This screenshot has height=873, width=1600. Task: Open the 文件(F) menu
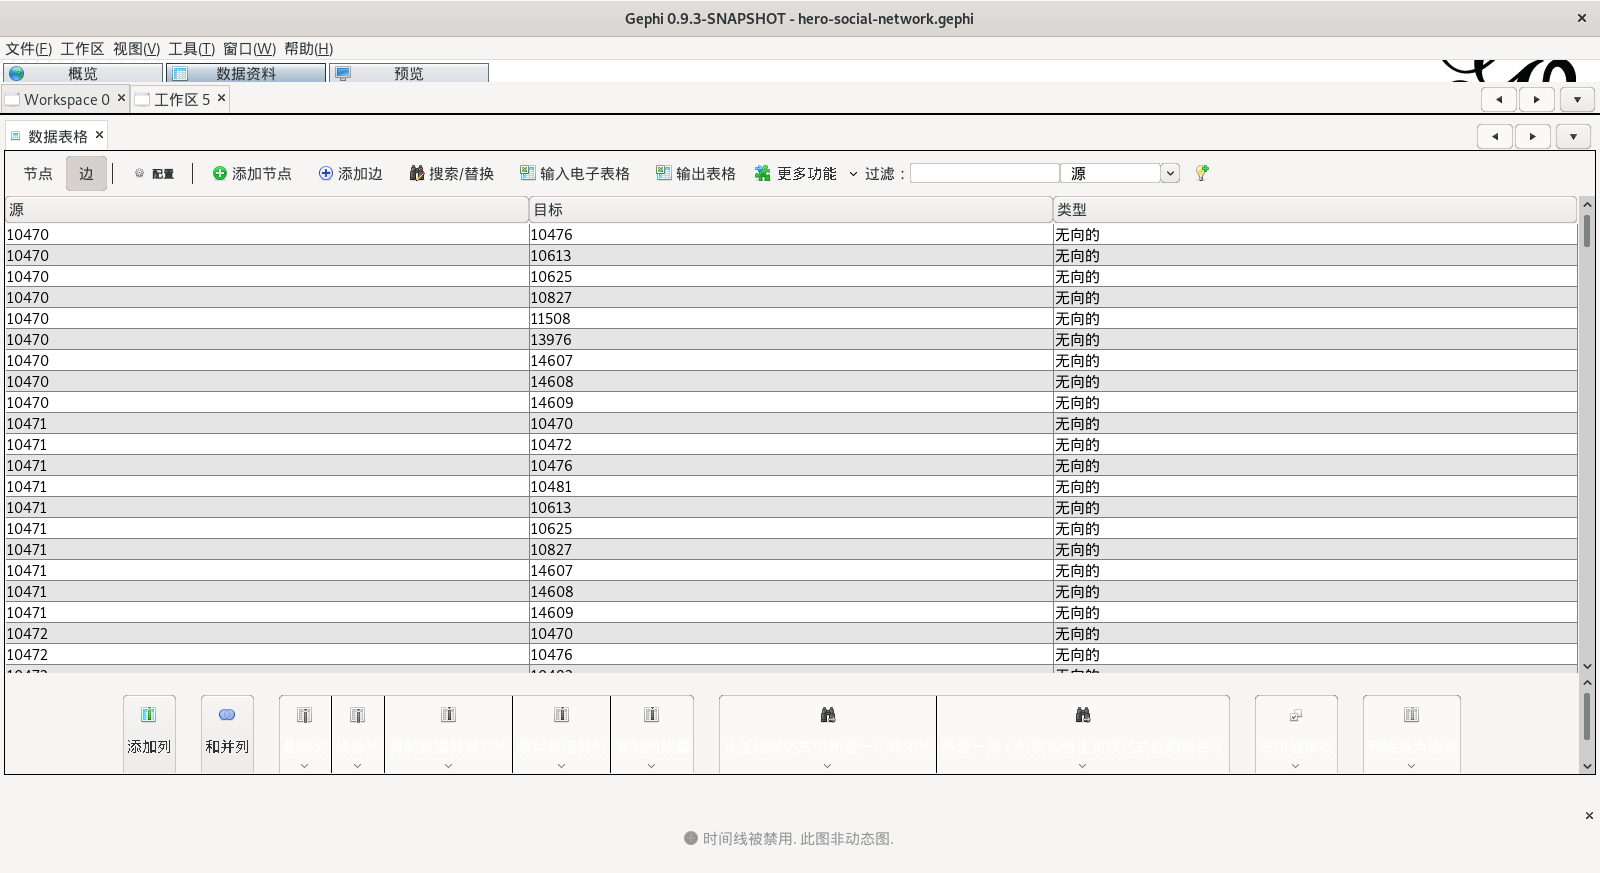[x=28, y=49]
